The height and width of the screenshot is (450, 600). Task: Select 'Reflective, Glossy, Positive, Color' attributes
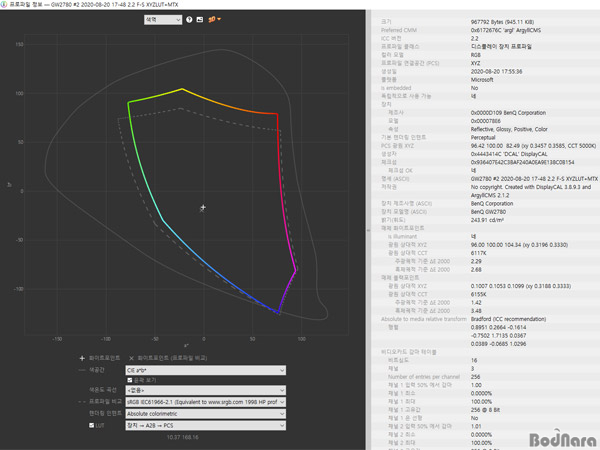click(x=509, y=129)
